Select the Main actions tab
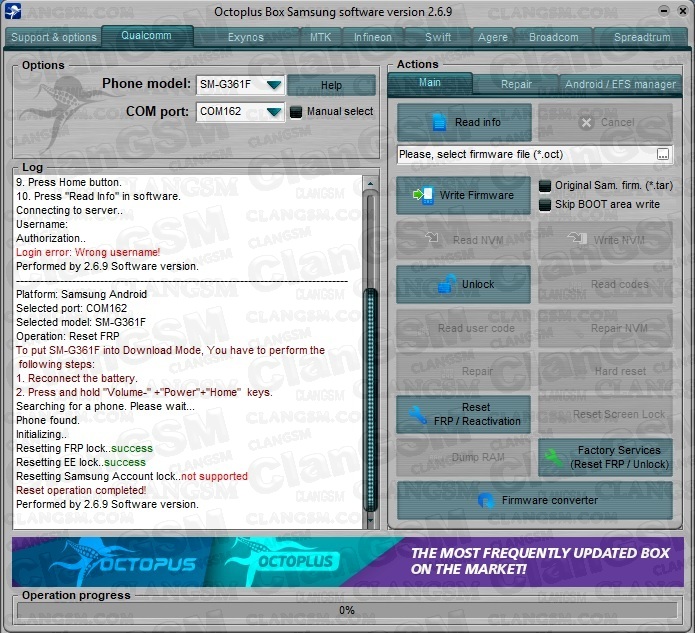Viewport: 695px width, 633px height. [429, 83]
